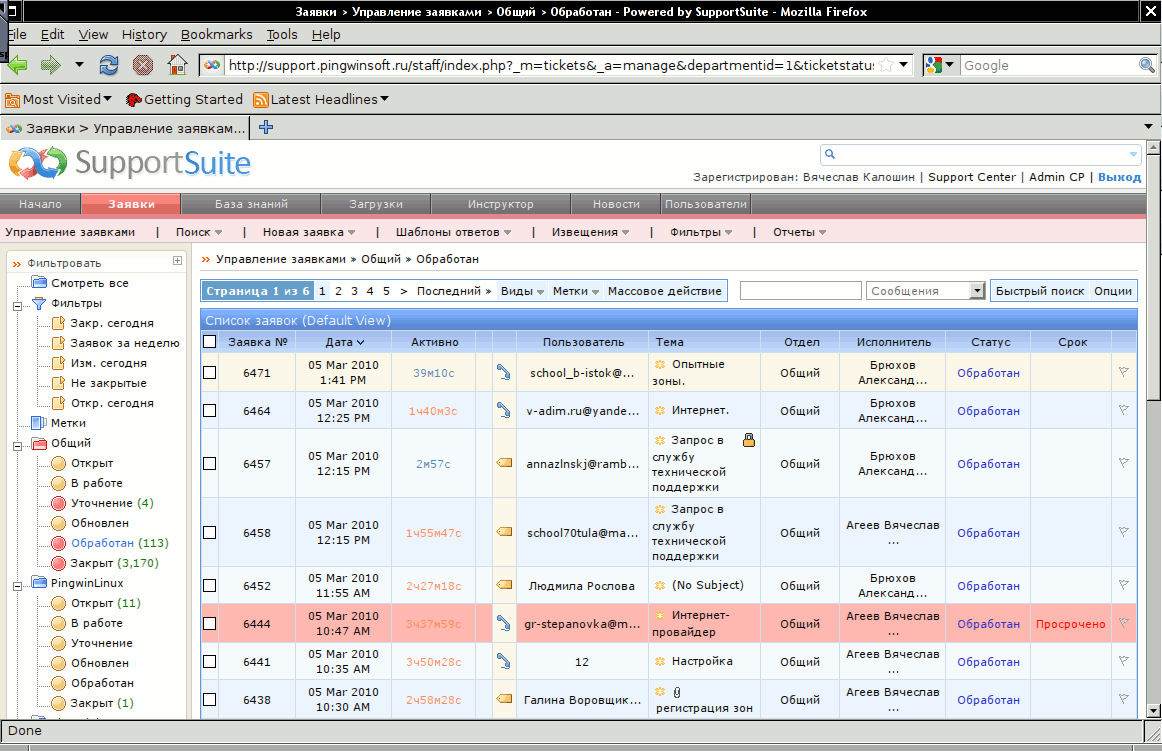Image resolution: width=1162 pixels, height=751 pixels.
Task: Click the Firefox reload page button
Action: [x=109, y=65]
